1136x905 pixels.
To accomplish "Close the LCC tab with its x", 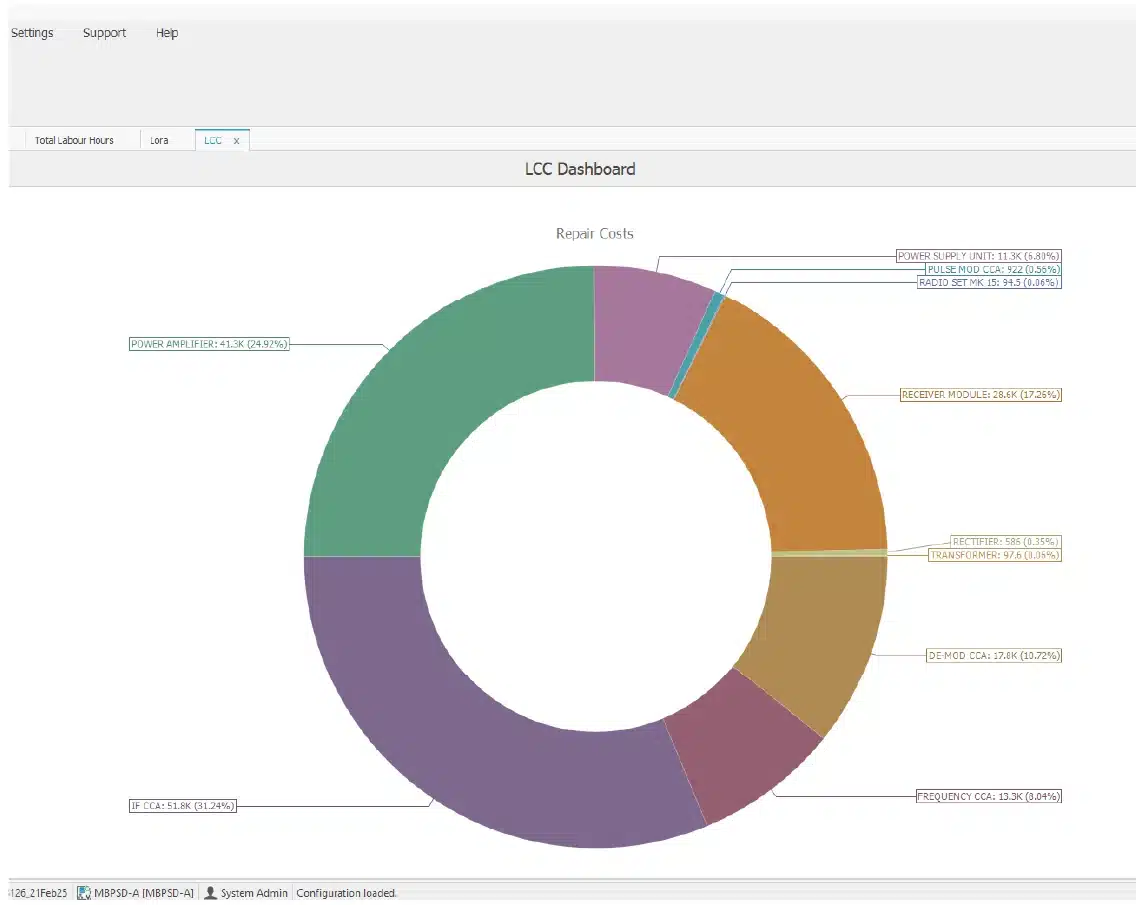I will [x=236, y=141].
